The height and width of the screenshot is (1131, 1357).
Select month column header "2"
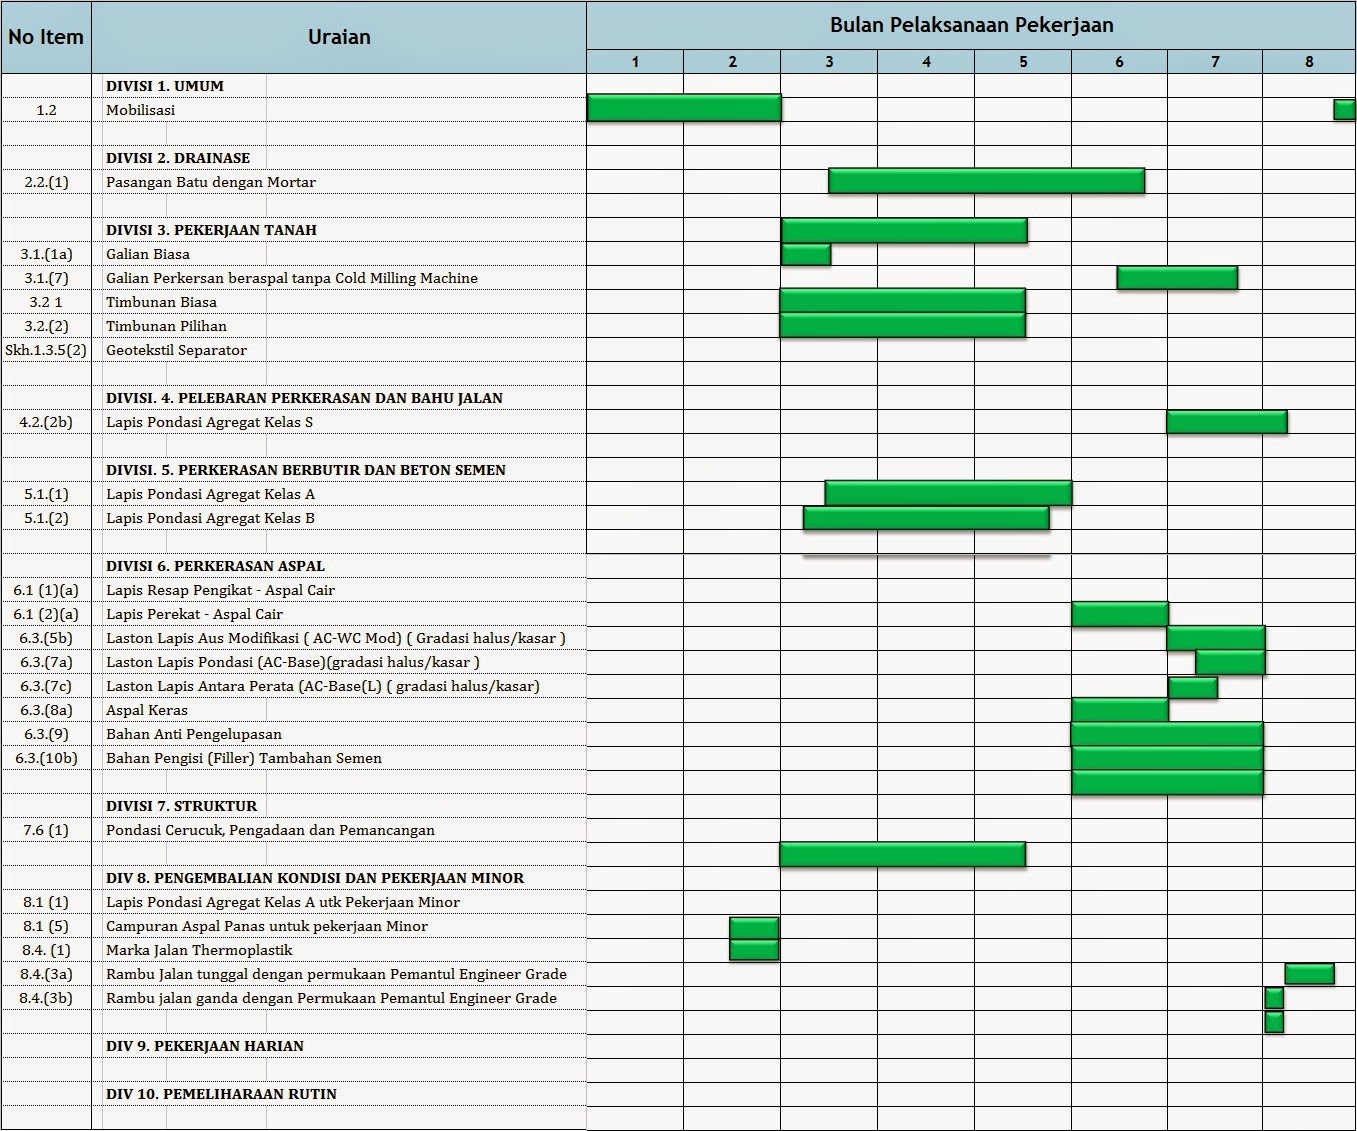click(732, 62)
